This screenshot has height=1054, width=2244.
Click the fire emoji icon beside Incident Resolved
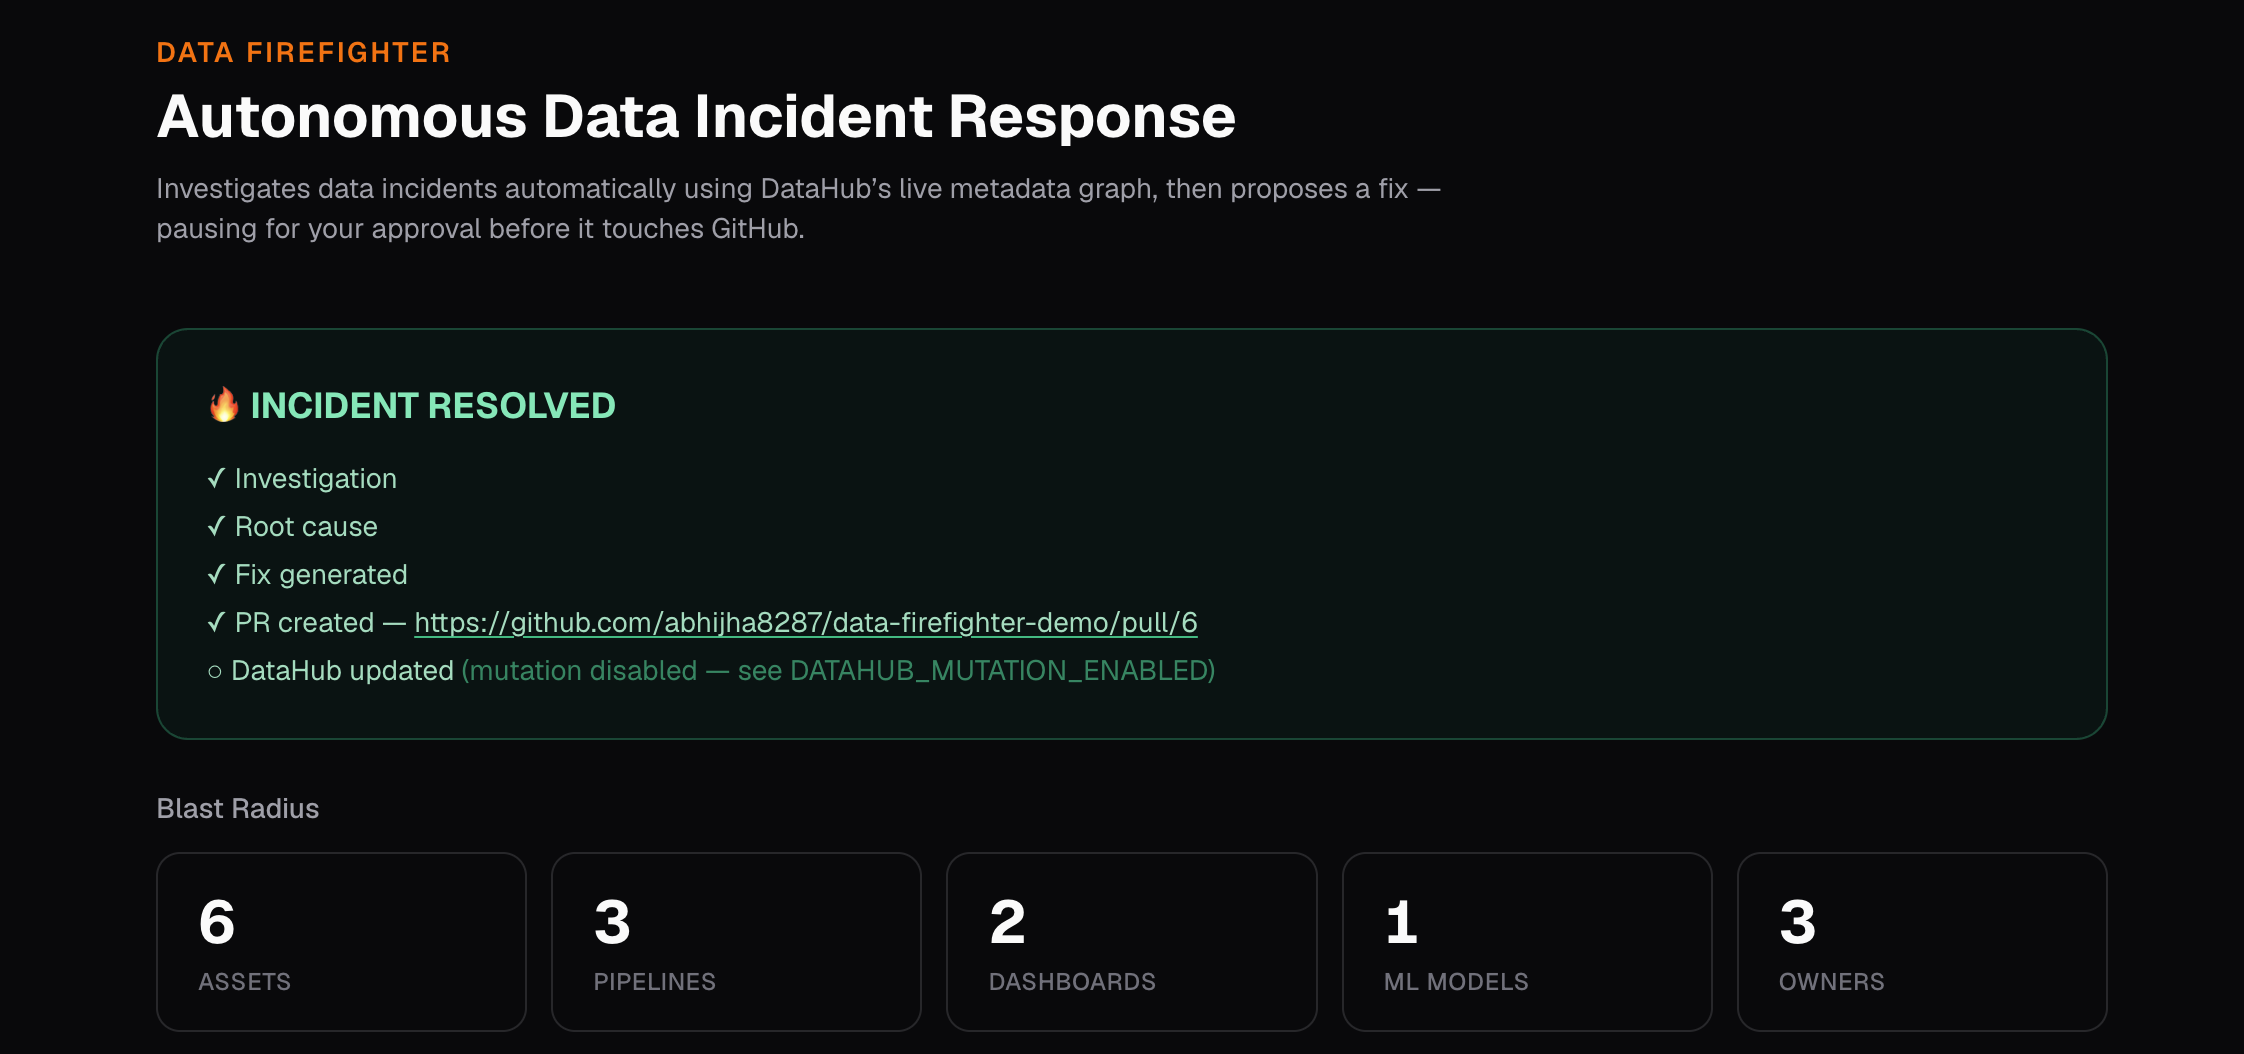(x=224, y=405)
